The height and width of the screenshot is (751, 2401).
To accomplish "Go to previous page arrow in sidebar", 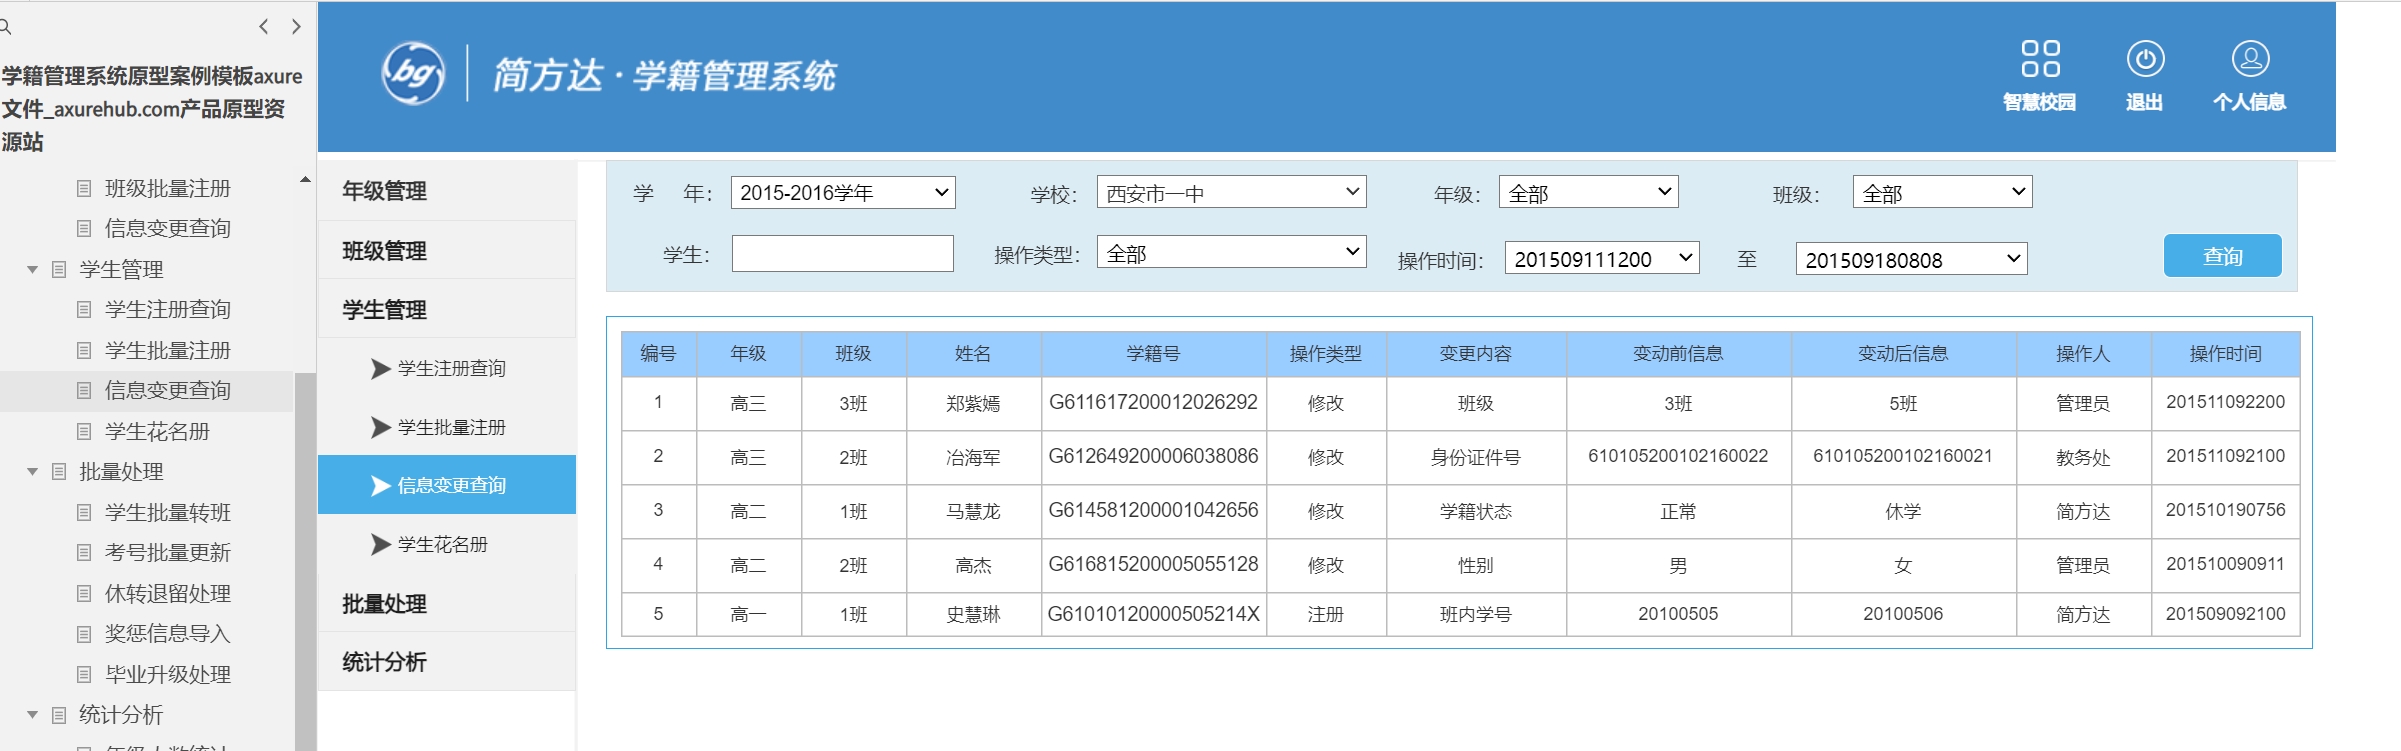I will tap(264, 27).
